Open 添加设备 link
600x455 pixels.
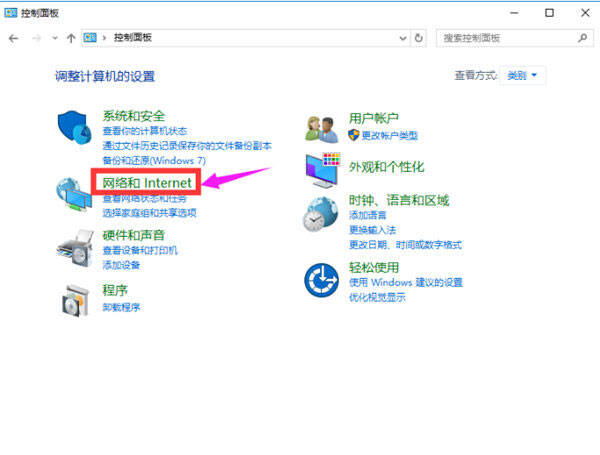(x=121, y=265)
